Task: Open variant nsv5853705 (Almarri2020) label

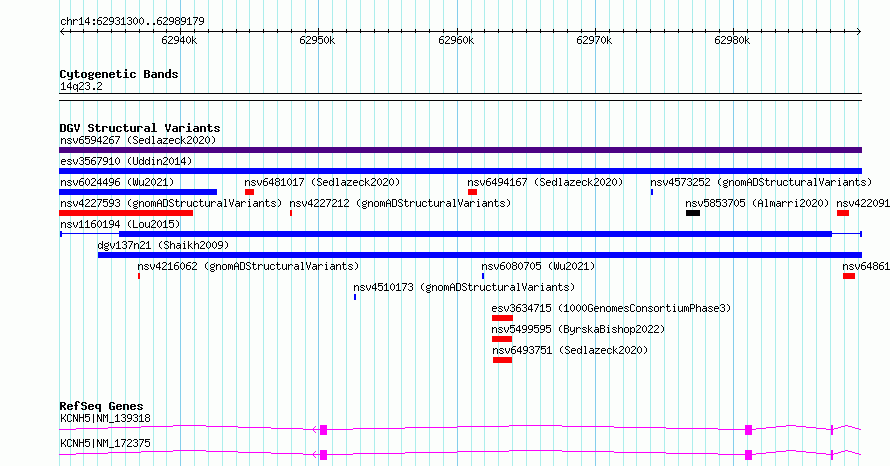Action: coord(757,203)
